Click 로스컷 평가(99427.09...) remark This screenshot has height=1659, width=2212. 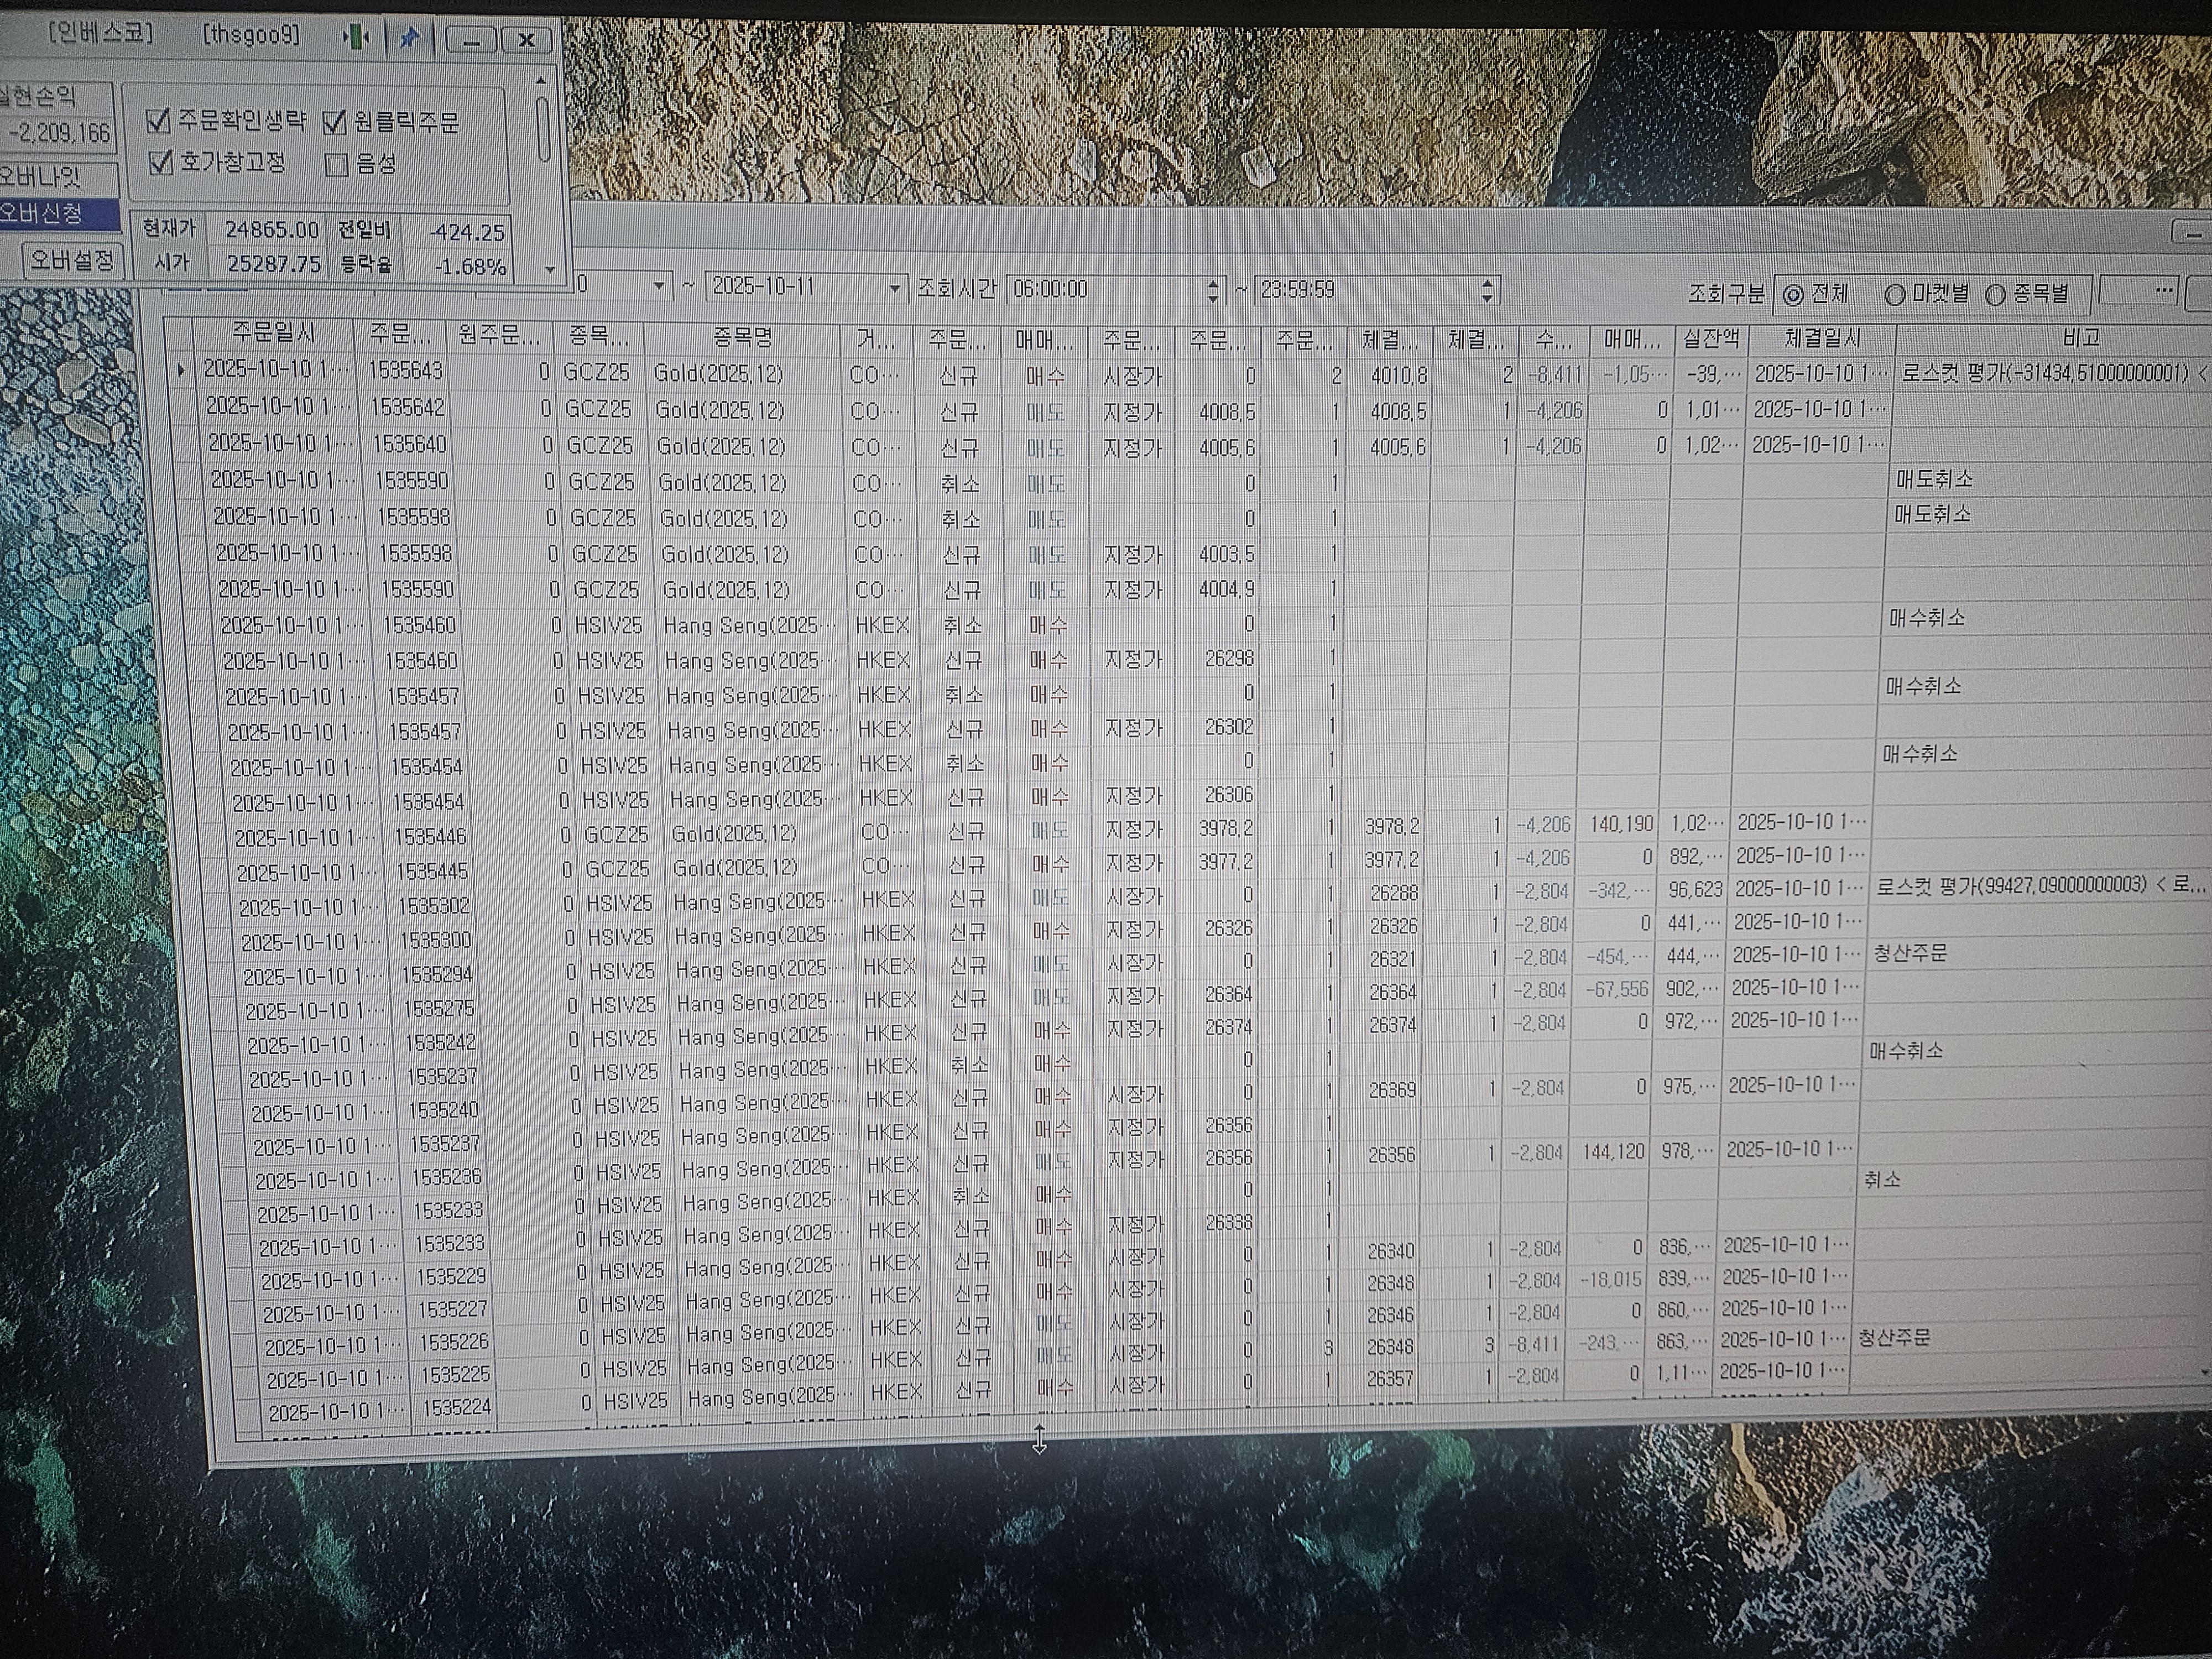click(x=2040, y=885)
